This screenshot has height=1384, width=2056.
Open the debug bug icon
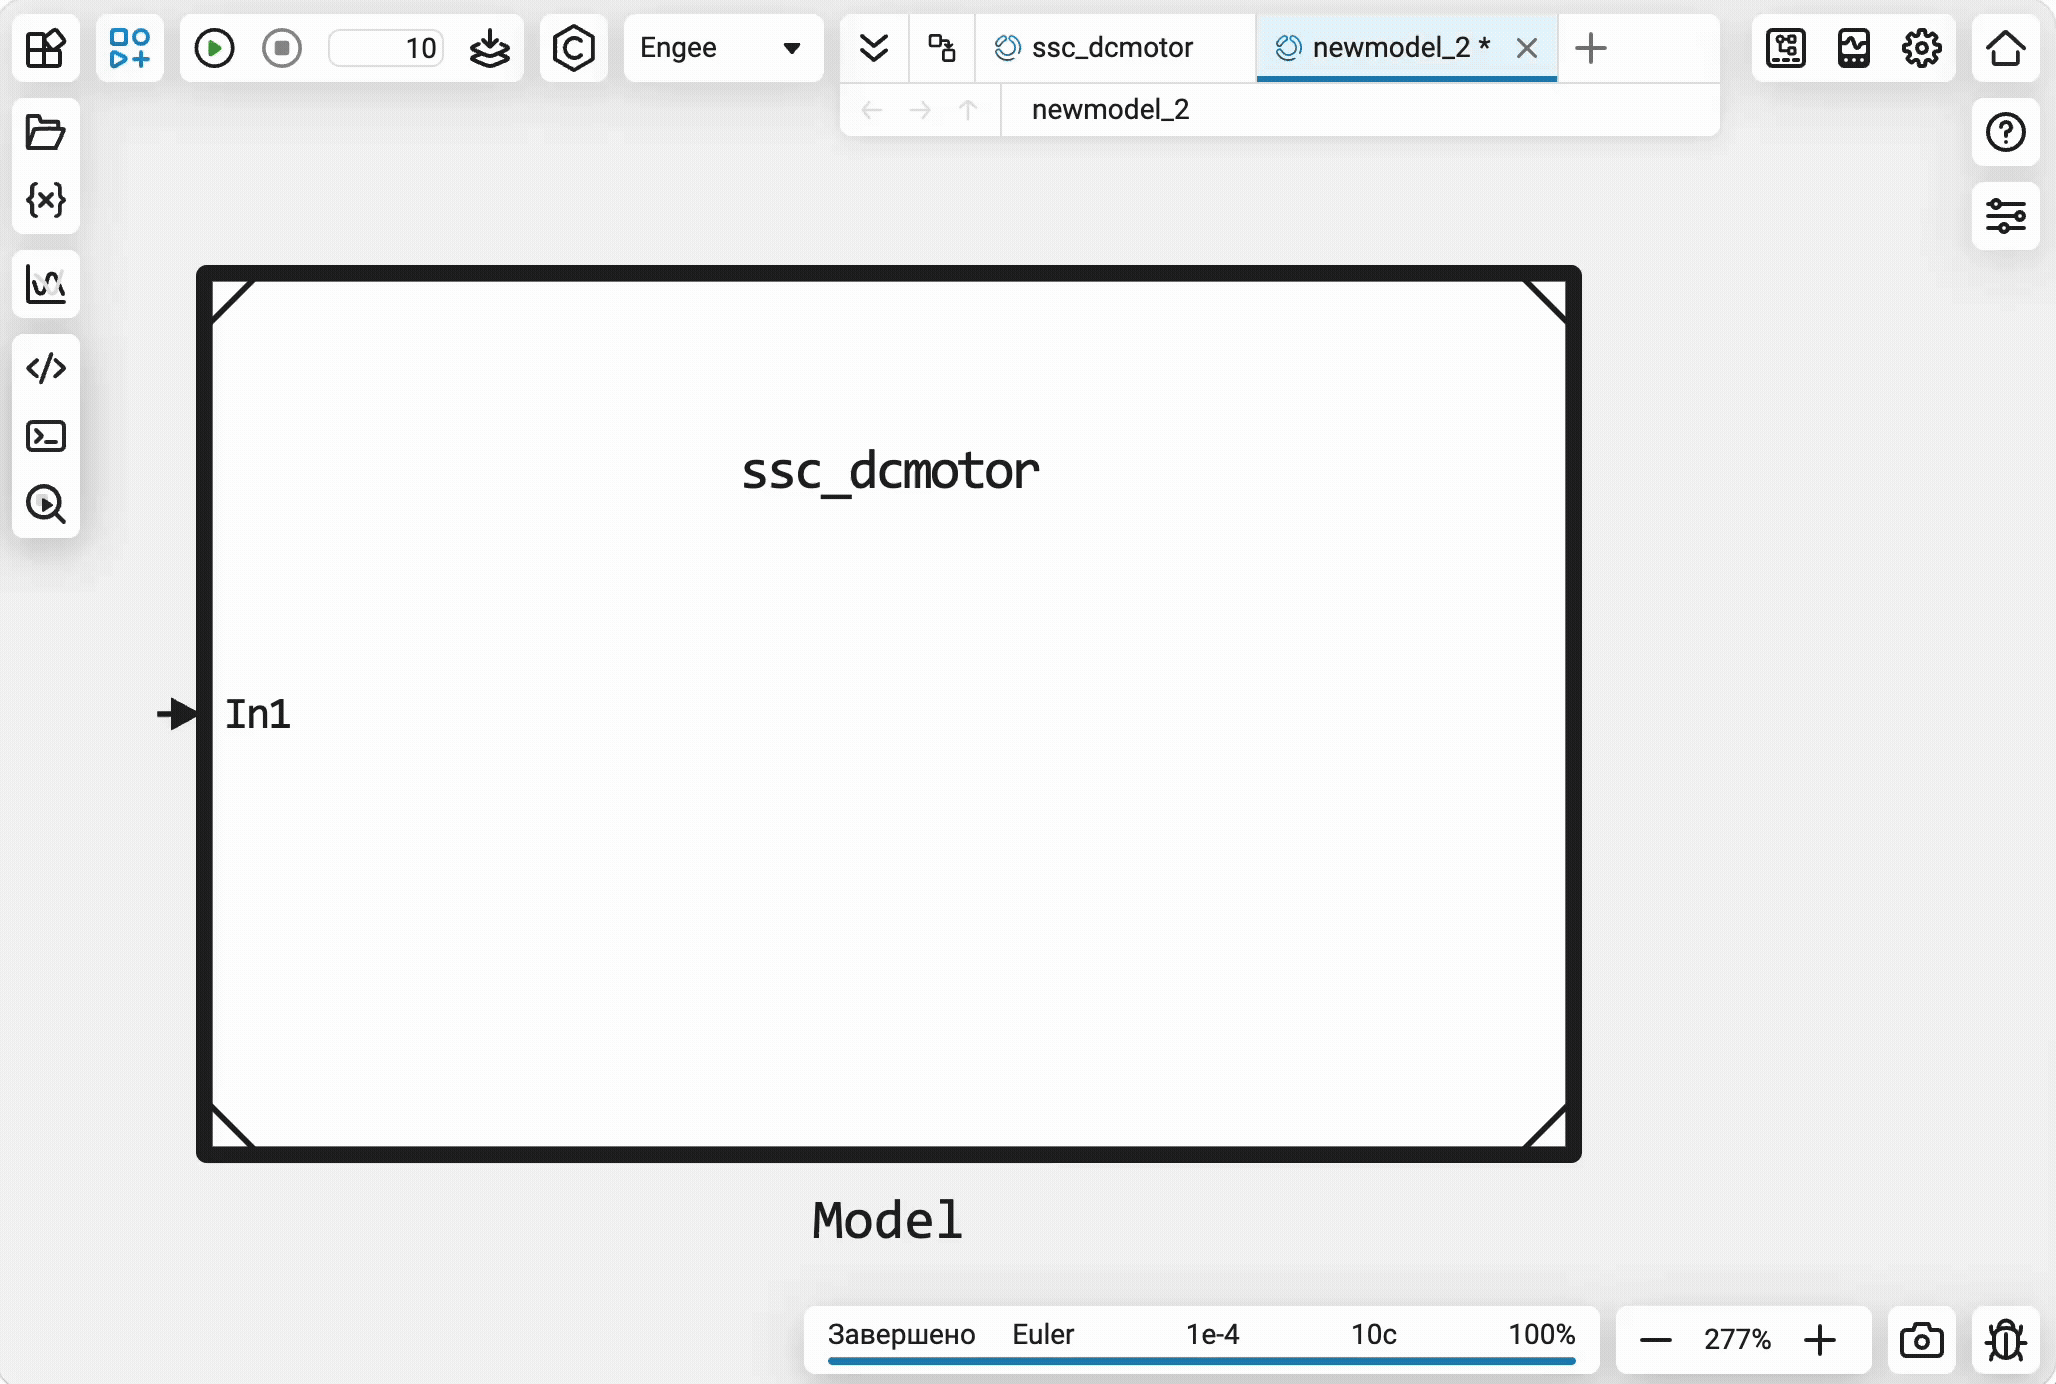tap(2006, 1340)
